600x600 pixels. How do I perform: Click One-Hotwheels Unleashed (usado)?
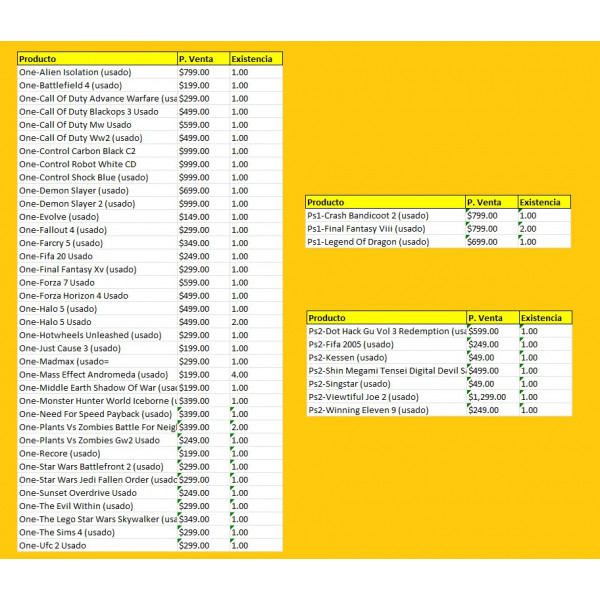97,335
